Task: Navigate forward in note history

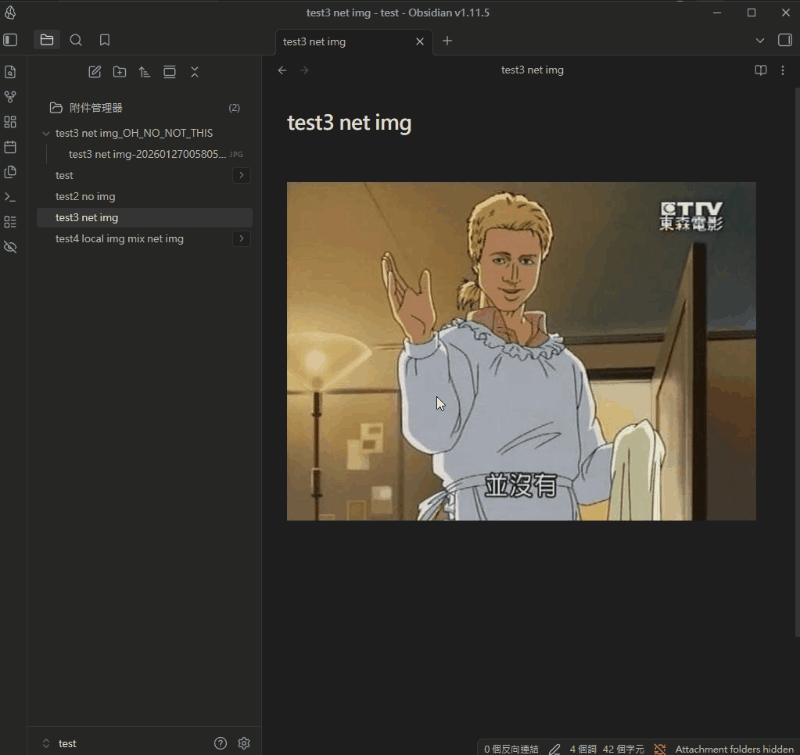Action: (304, 70)
